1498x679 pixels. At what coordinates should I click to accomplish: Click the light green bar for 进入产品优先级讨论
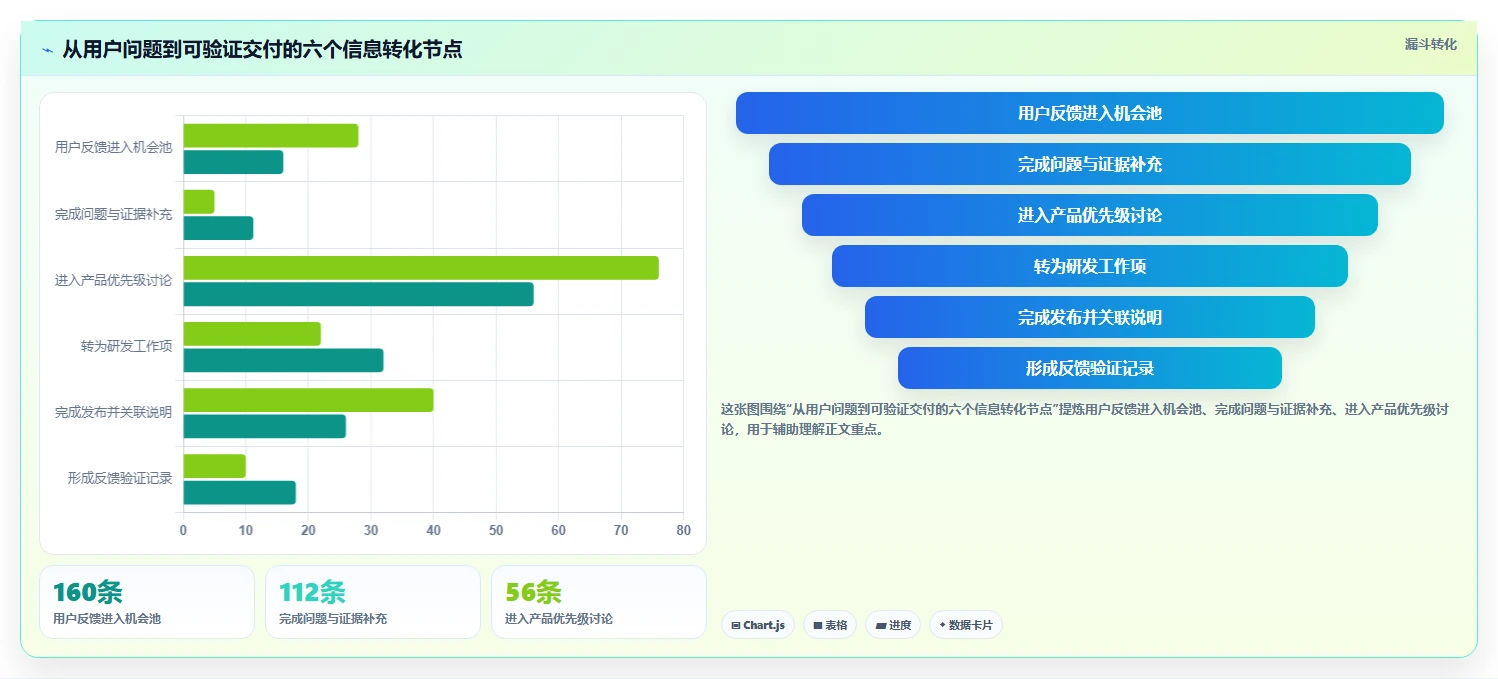[421, 268]
